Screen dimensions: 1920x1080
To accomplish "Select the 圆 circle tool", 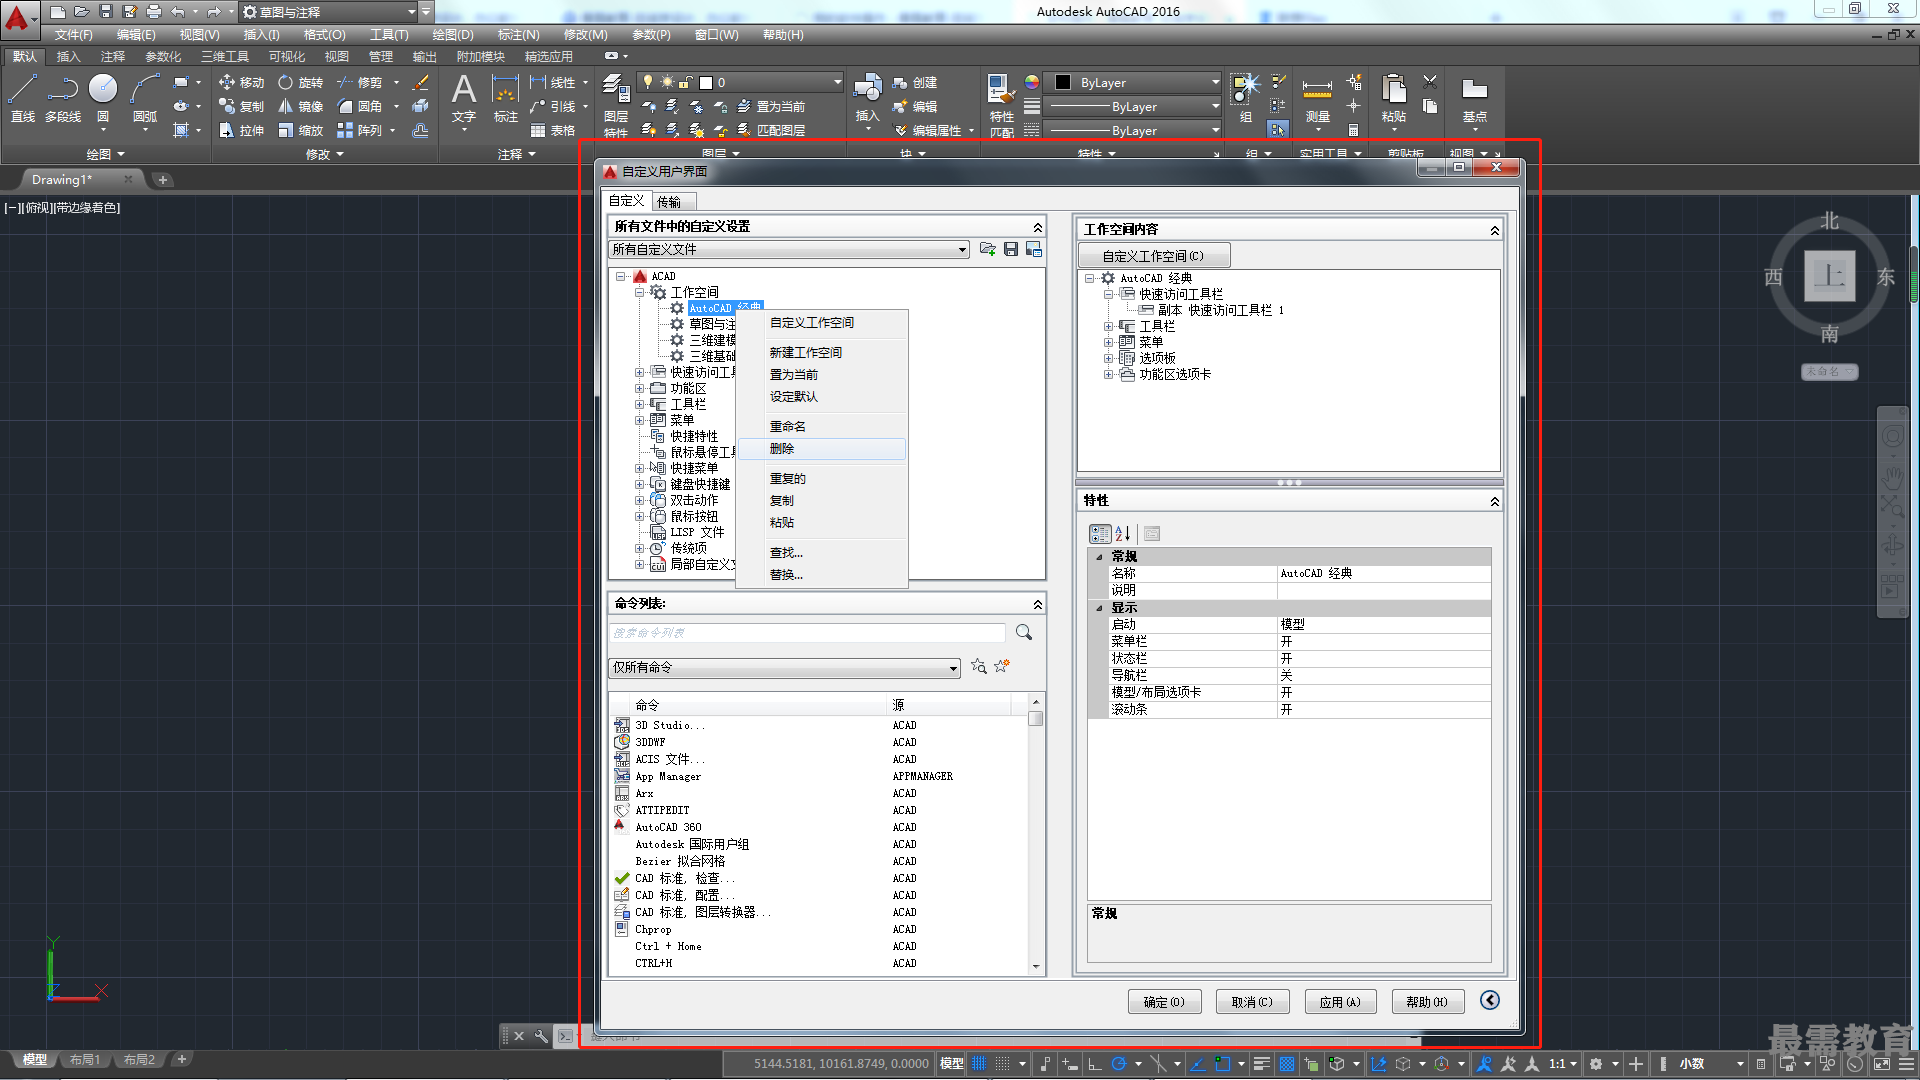I will click(x=103, y=98).
